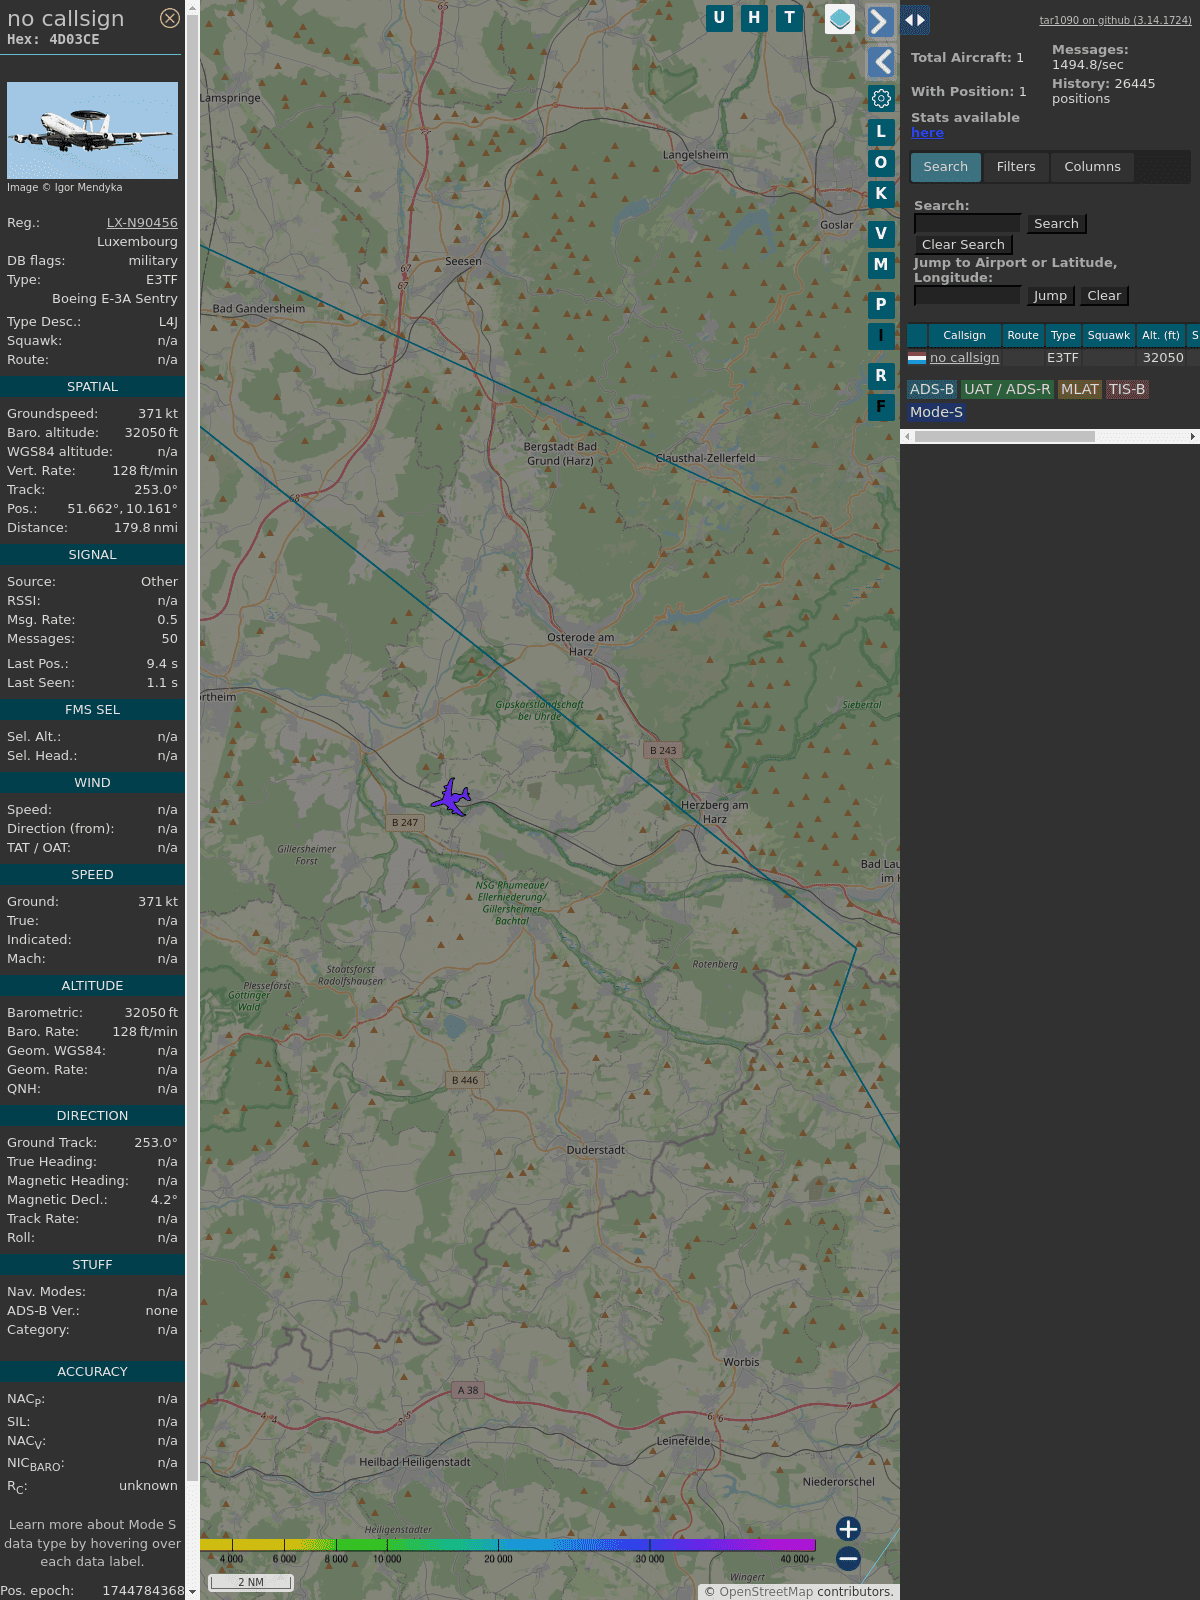Click the altitude color scale bar
Screen dimensions: 1200x1600
508,1545
